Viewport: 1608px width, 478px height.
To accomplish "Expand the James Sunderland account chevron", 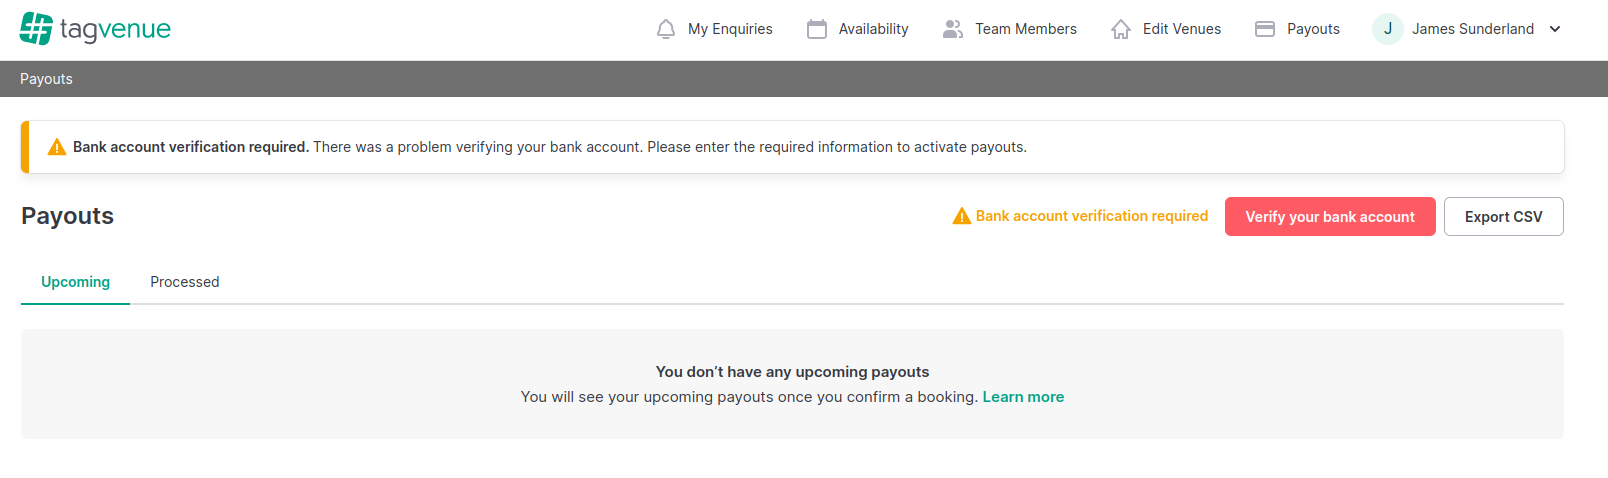I will click(x=1555, y=29).
